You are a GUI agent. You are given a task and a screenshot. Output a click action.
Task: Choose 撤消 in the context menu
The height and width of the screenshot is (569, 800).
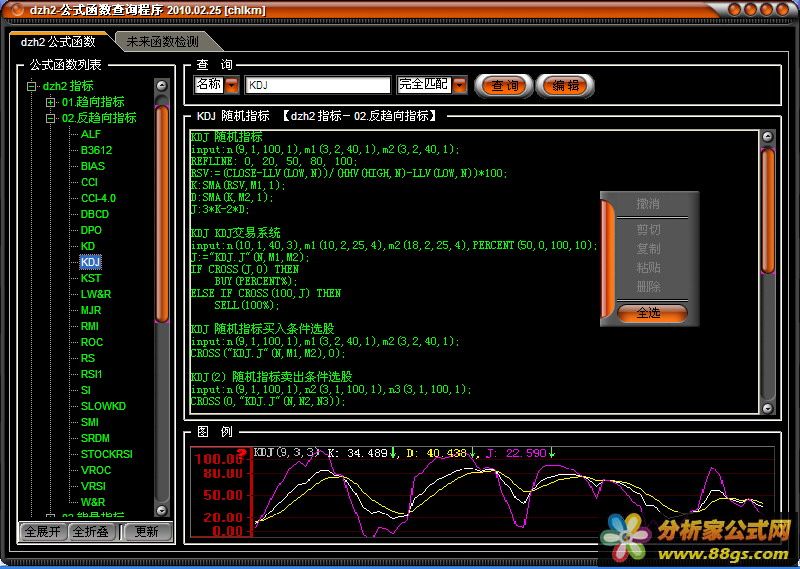click(x=648, y=204)
